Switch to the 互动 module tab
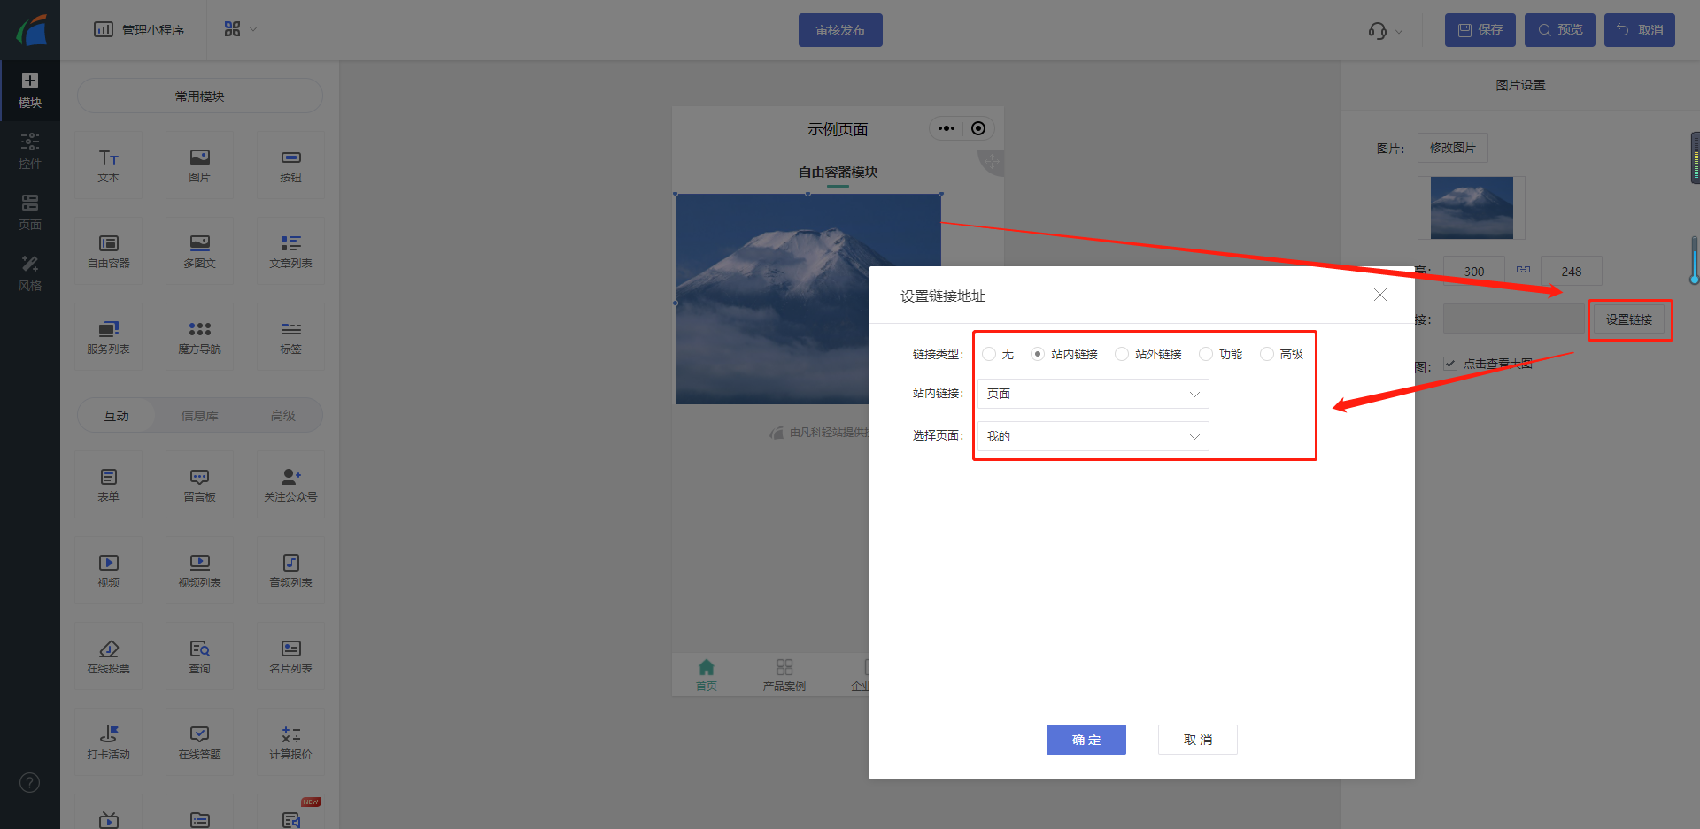Image resolution: width=1700 pixels, height=829 pixels. tap(116, 416)
